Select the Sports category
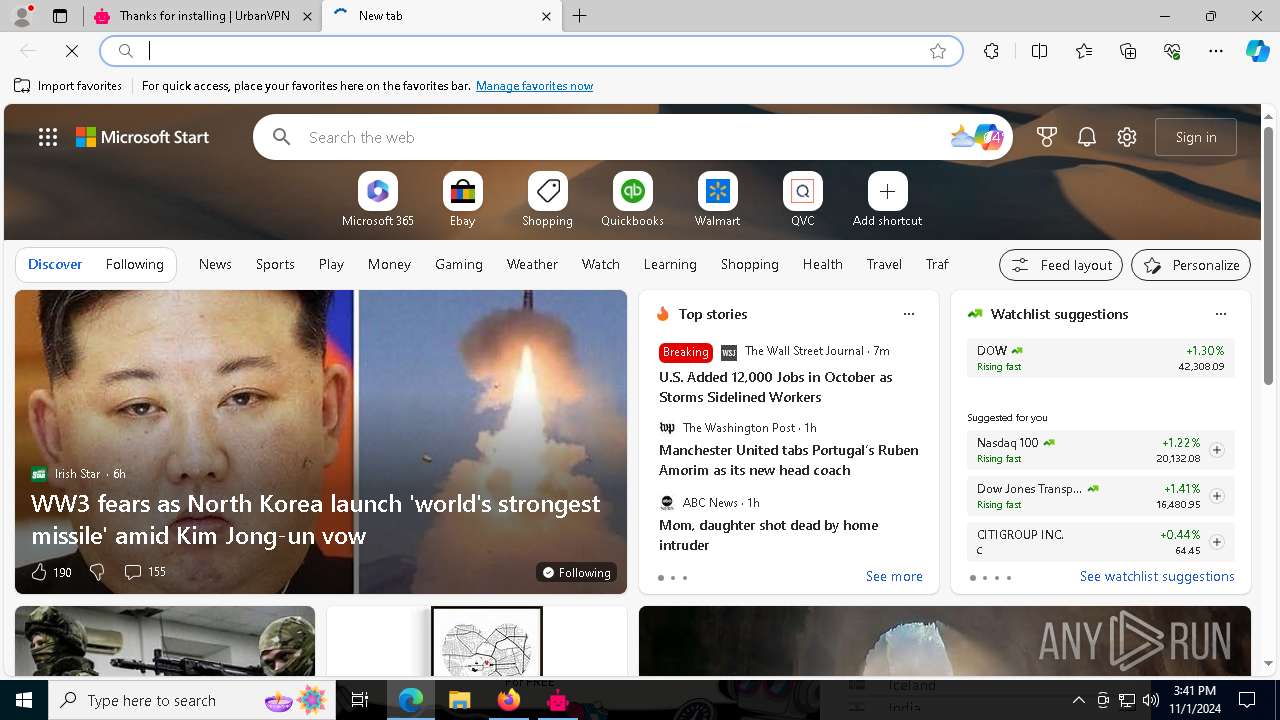The height and width of the screenshot is (720, 1280). click(x=275, y=264)
